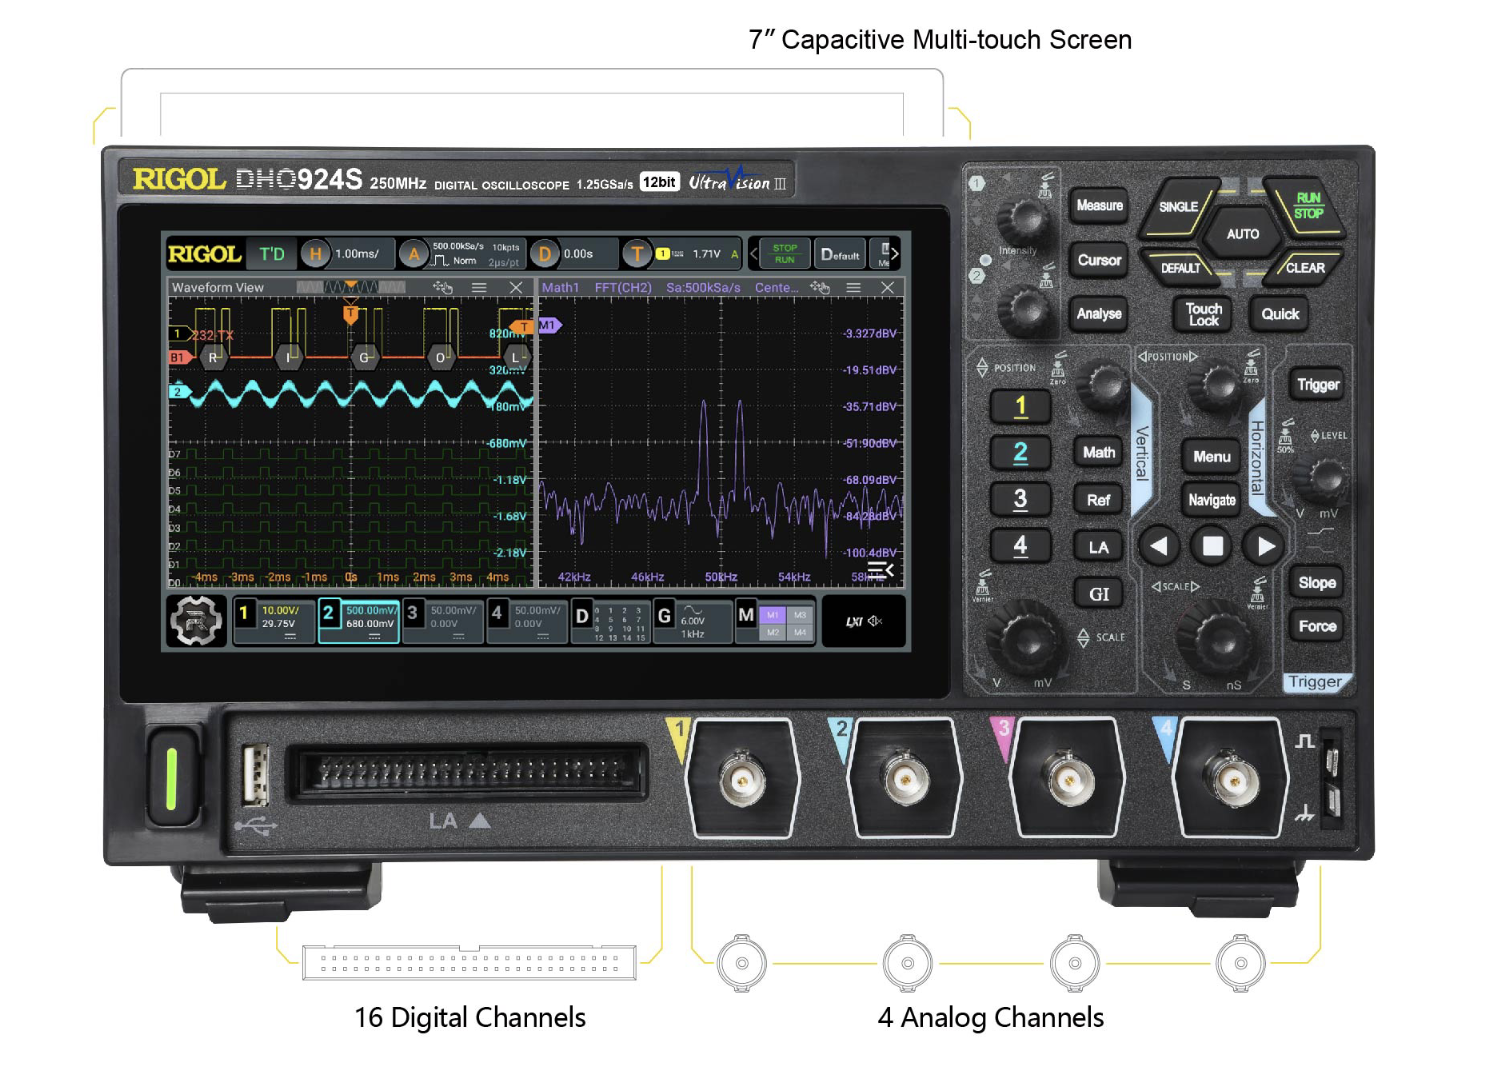Tap the on-screen Default button
Viewport: 1496px width, 1078px height.
(x=840, y=254)
